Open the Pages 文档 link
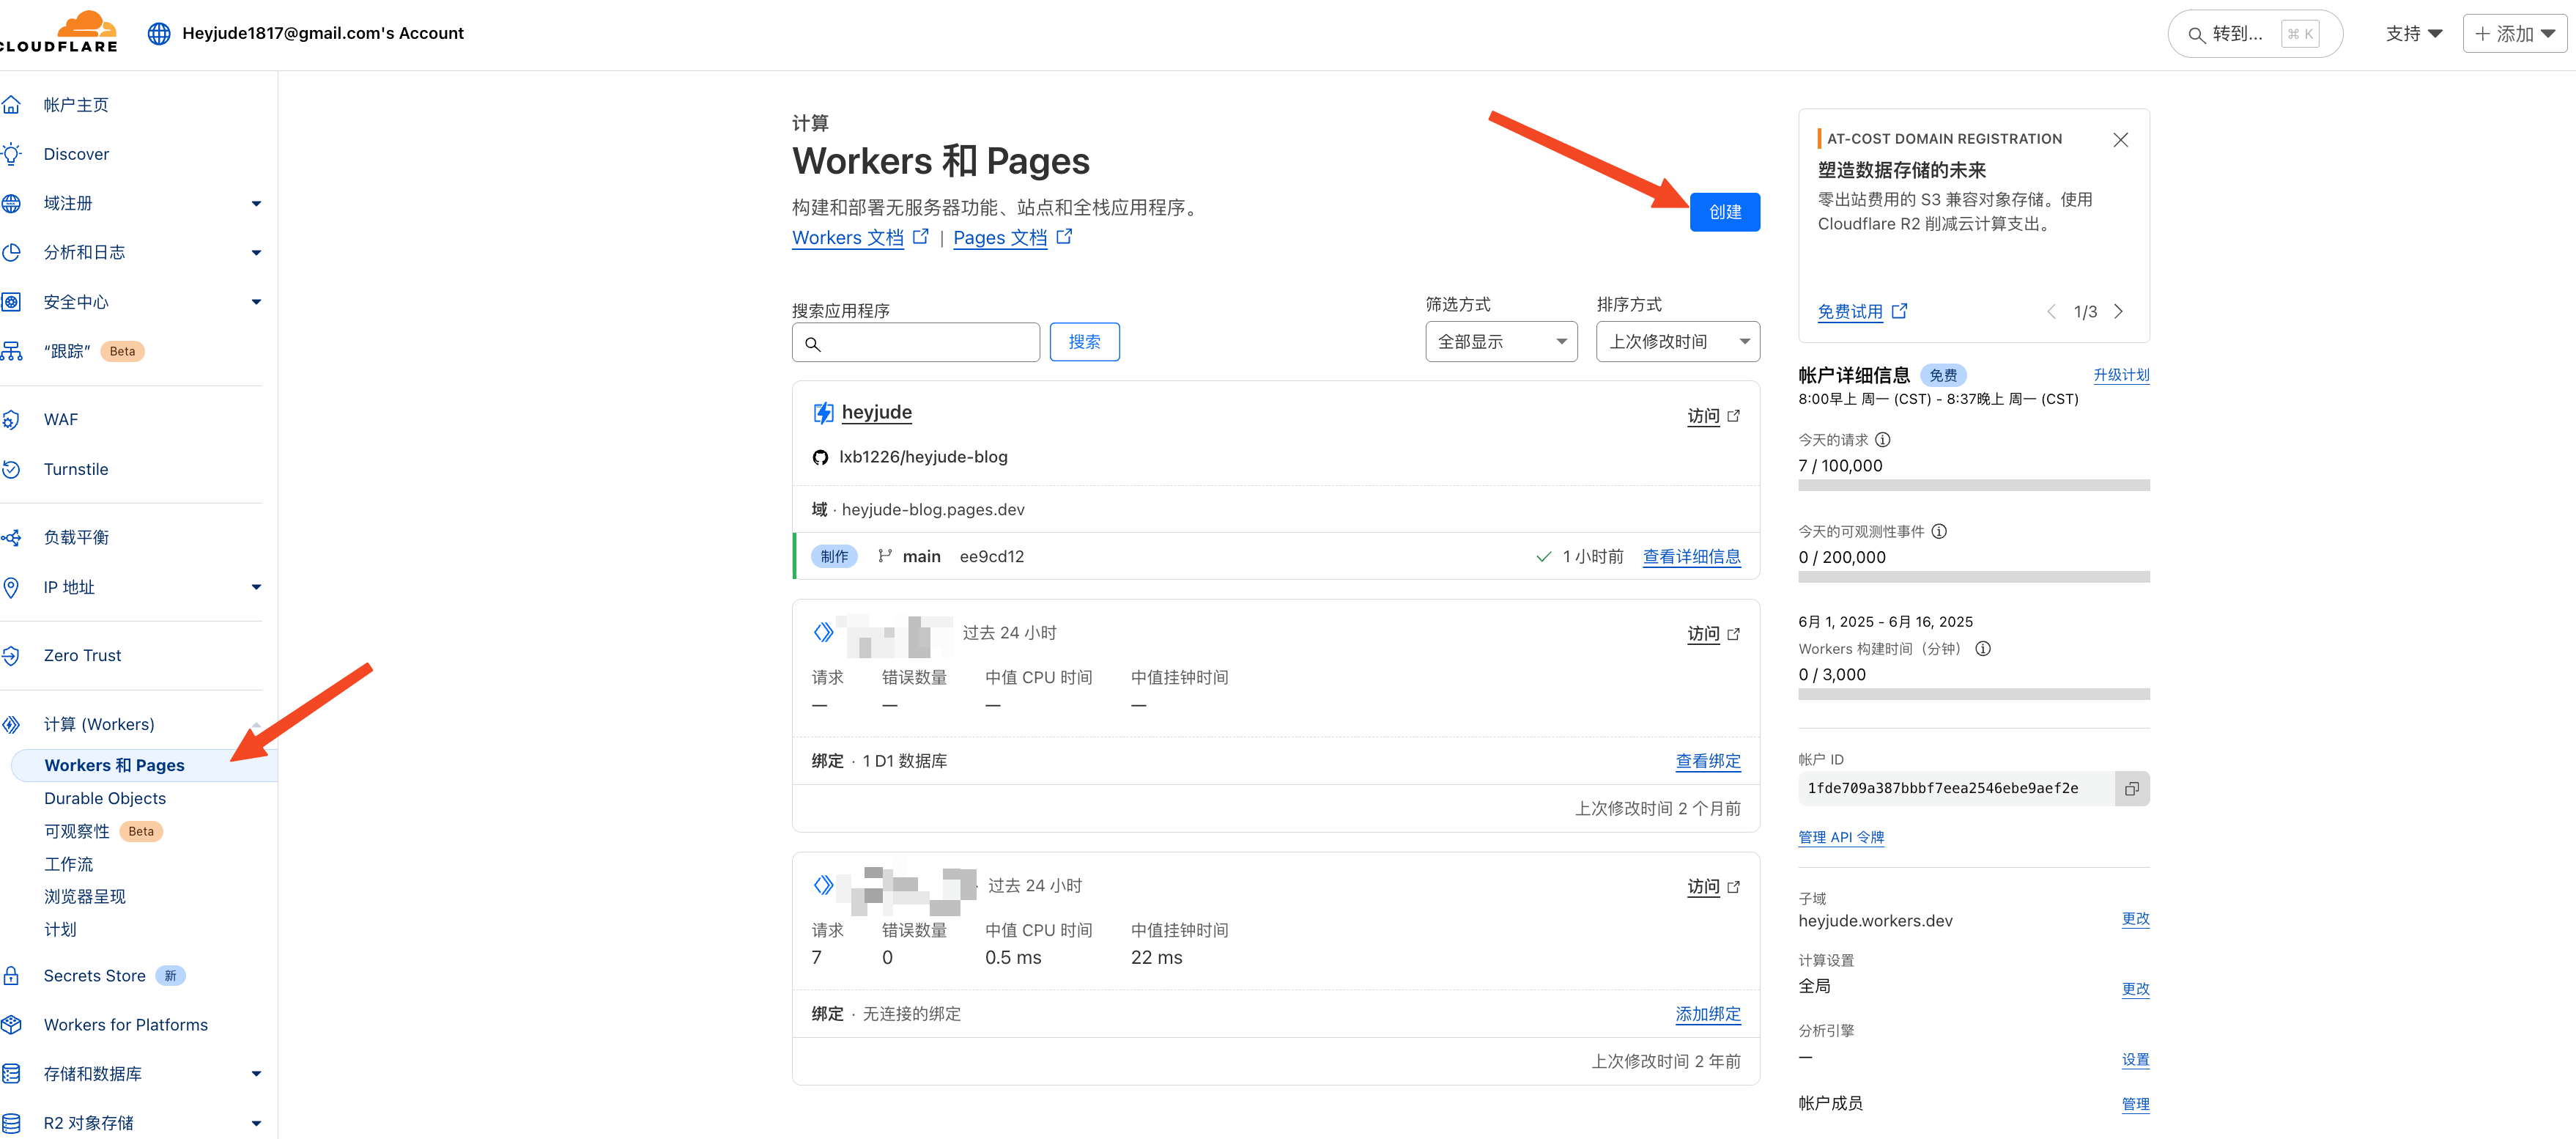Image resolution: width=2576 pixels, height=1139 pixels. pyautogui.click(x=1012, y=237)
